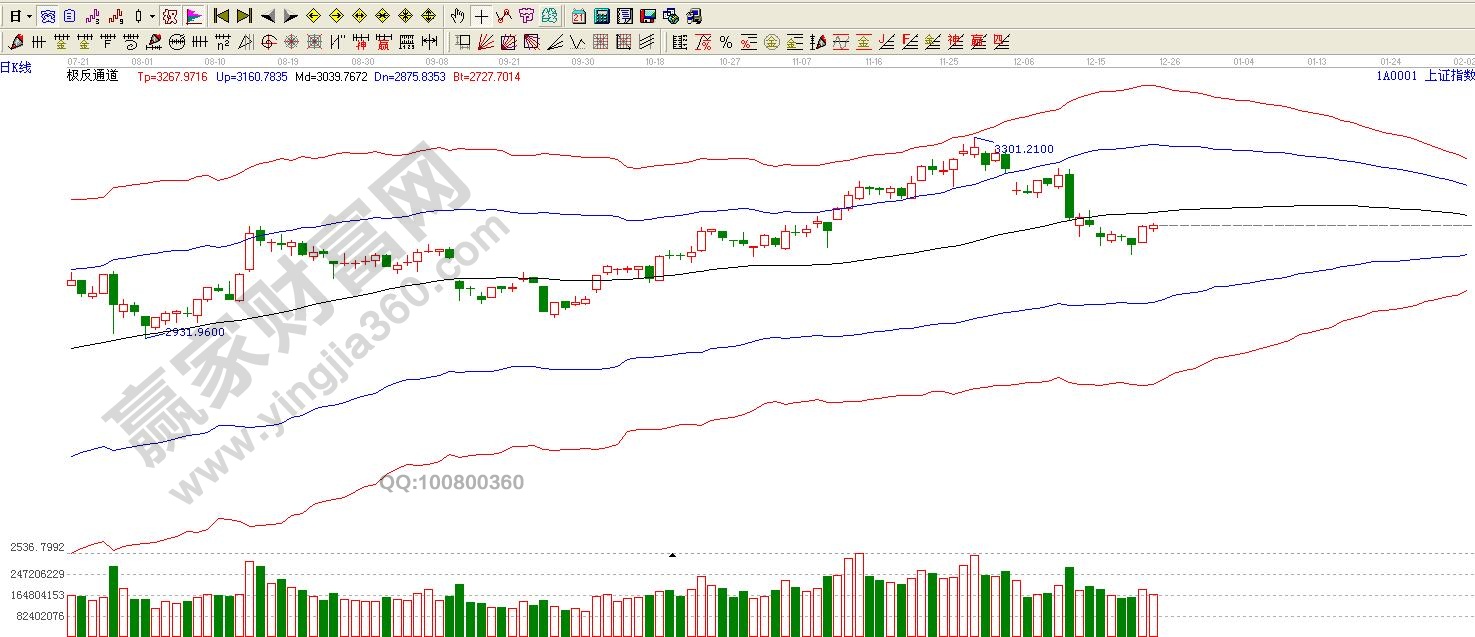Click the floppy disk save icon
1475x637 pixels.
pos(647,17)
